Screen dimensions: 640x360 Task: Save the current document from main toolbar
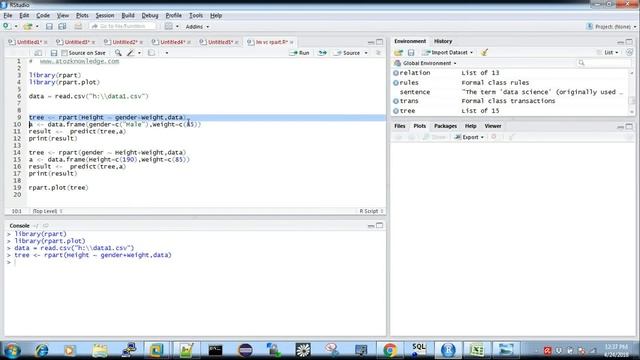click(x=49, y=27)
